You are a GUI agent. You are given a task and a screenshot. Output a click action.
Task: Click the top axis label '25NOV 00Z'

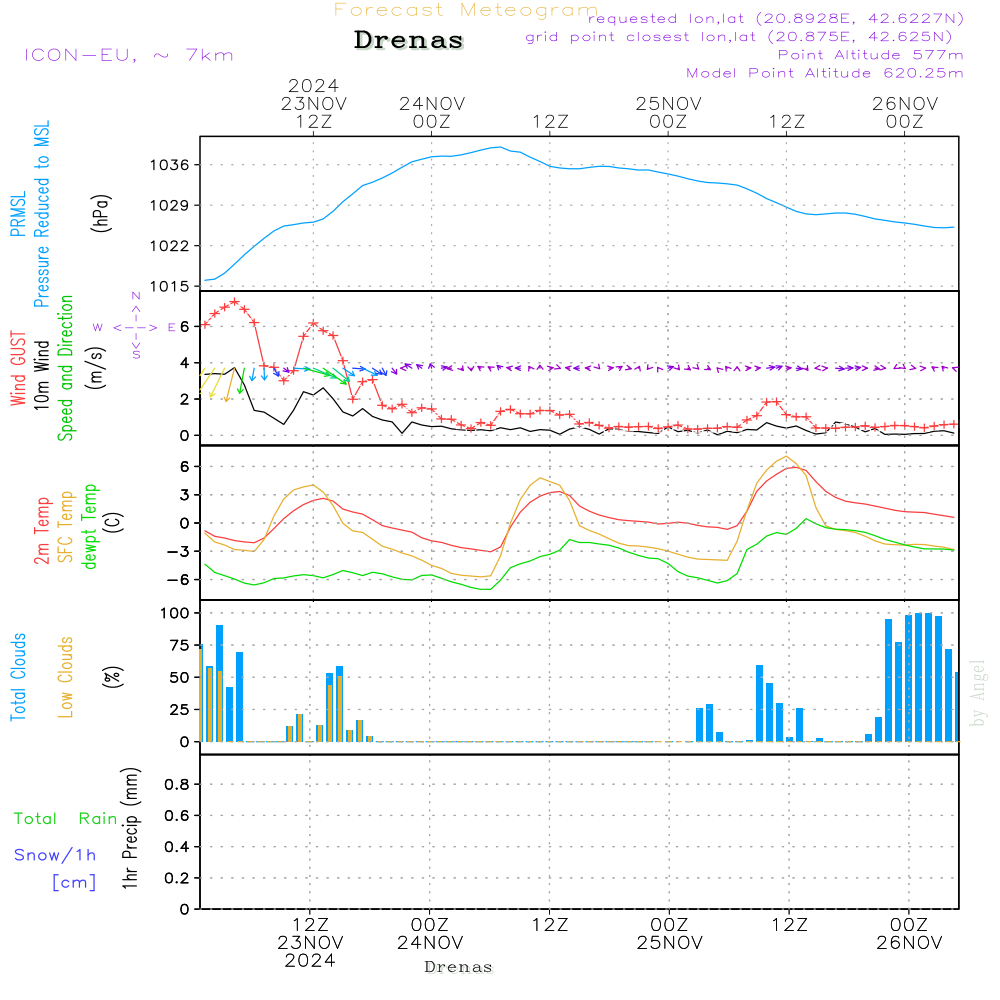coord(668,112)
